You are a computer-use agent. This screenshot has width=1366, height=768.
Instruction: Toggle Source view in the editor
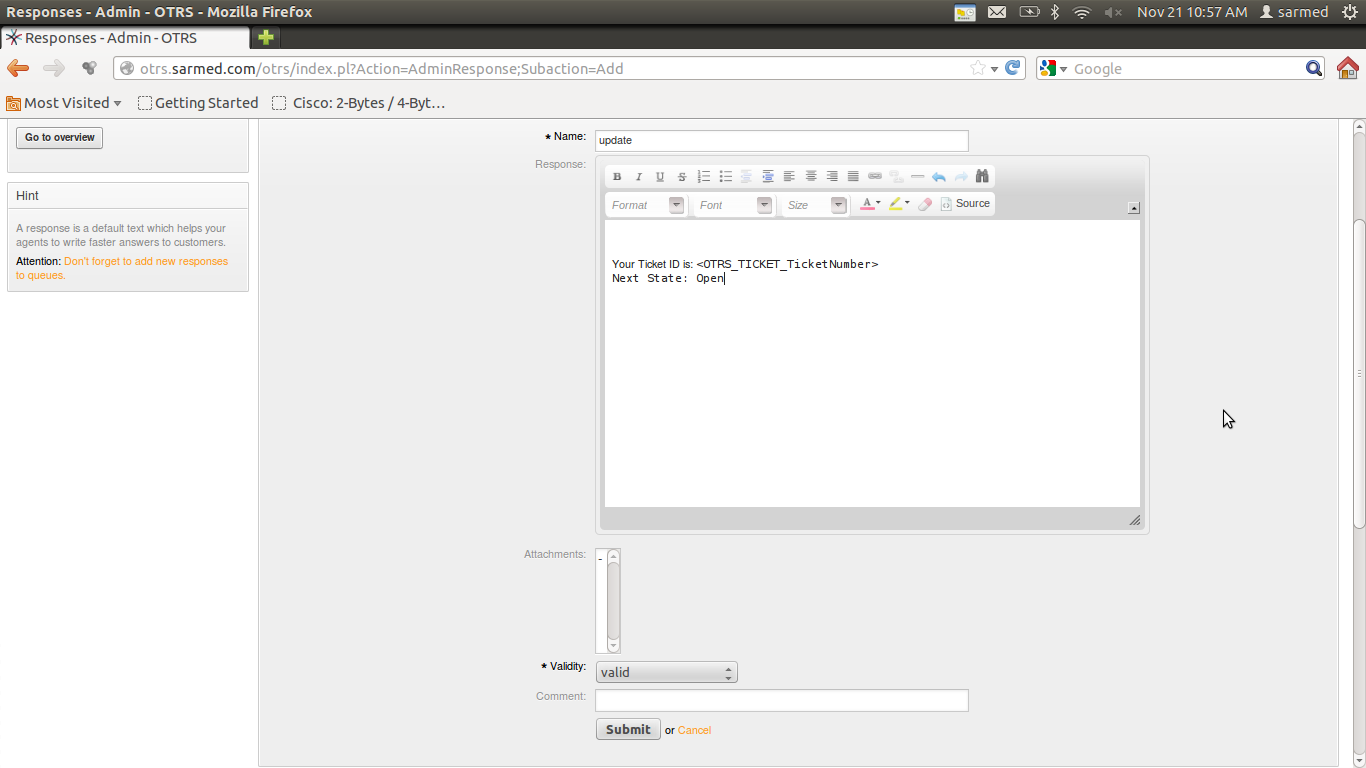coord(965,204)
